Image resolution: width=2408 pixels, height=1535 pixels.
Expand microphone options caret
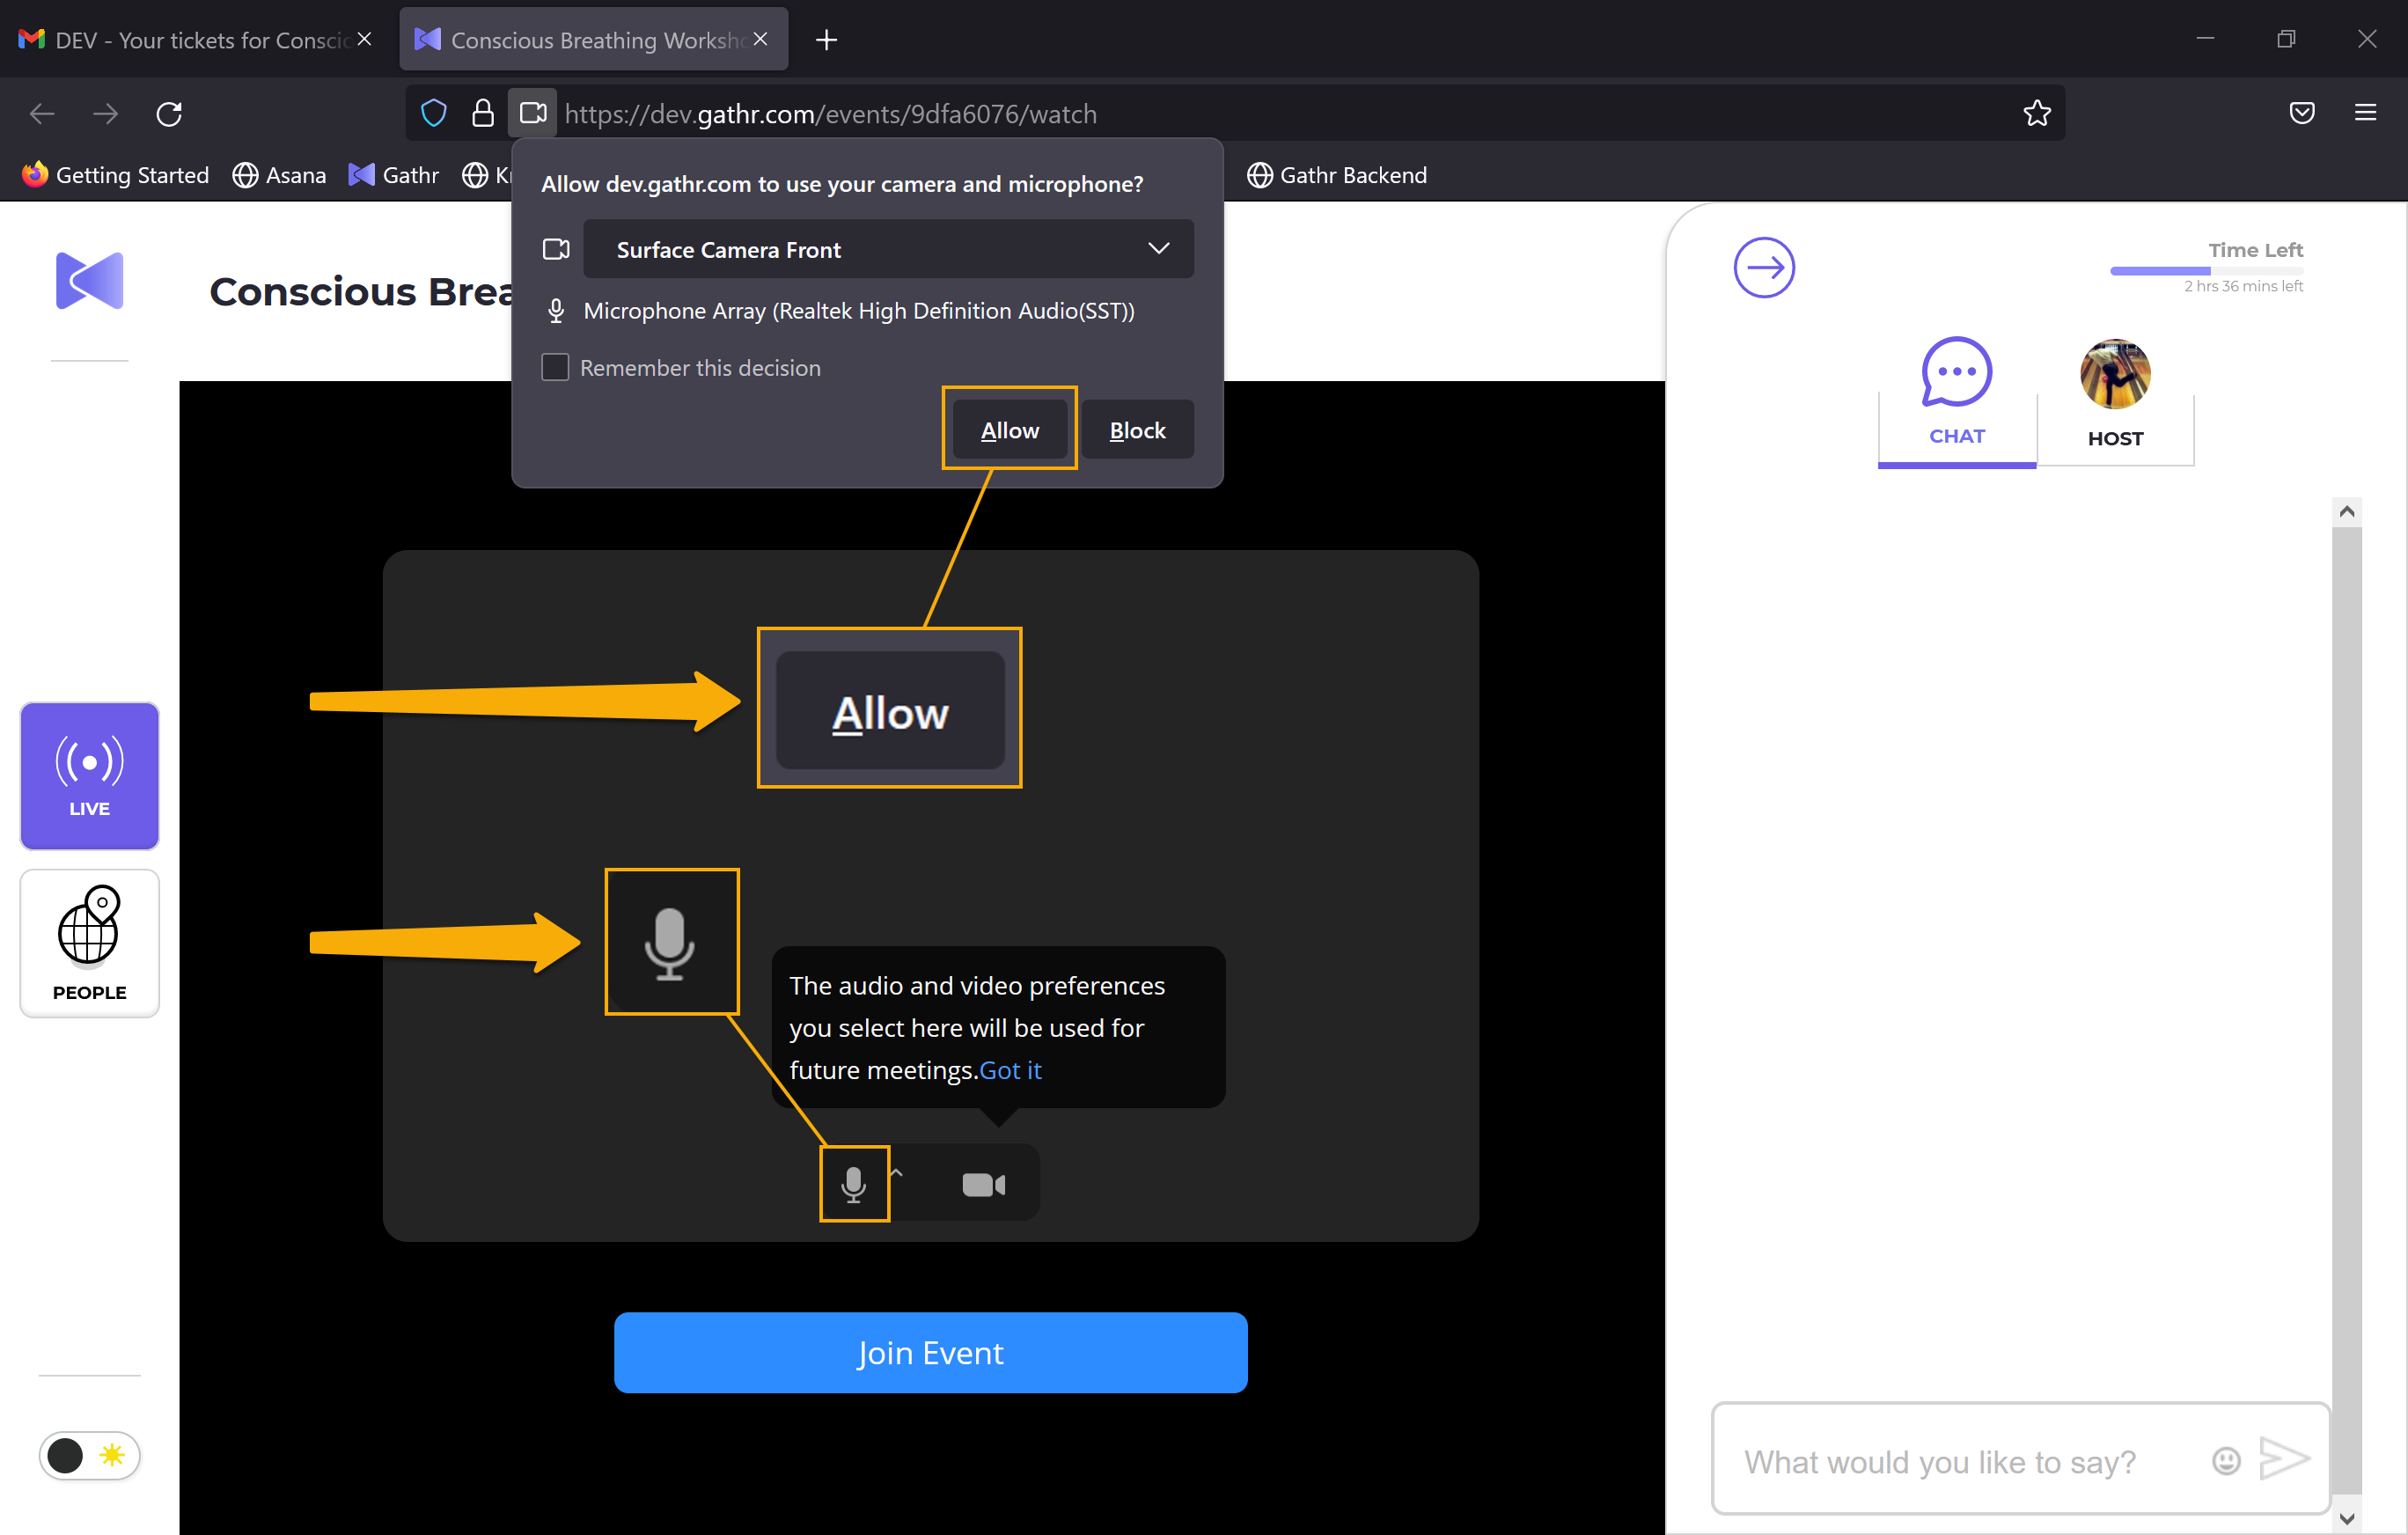pos(897,1173)
